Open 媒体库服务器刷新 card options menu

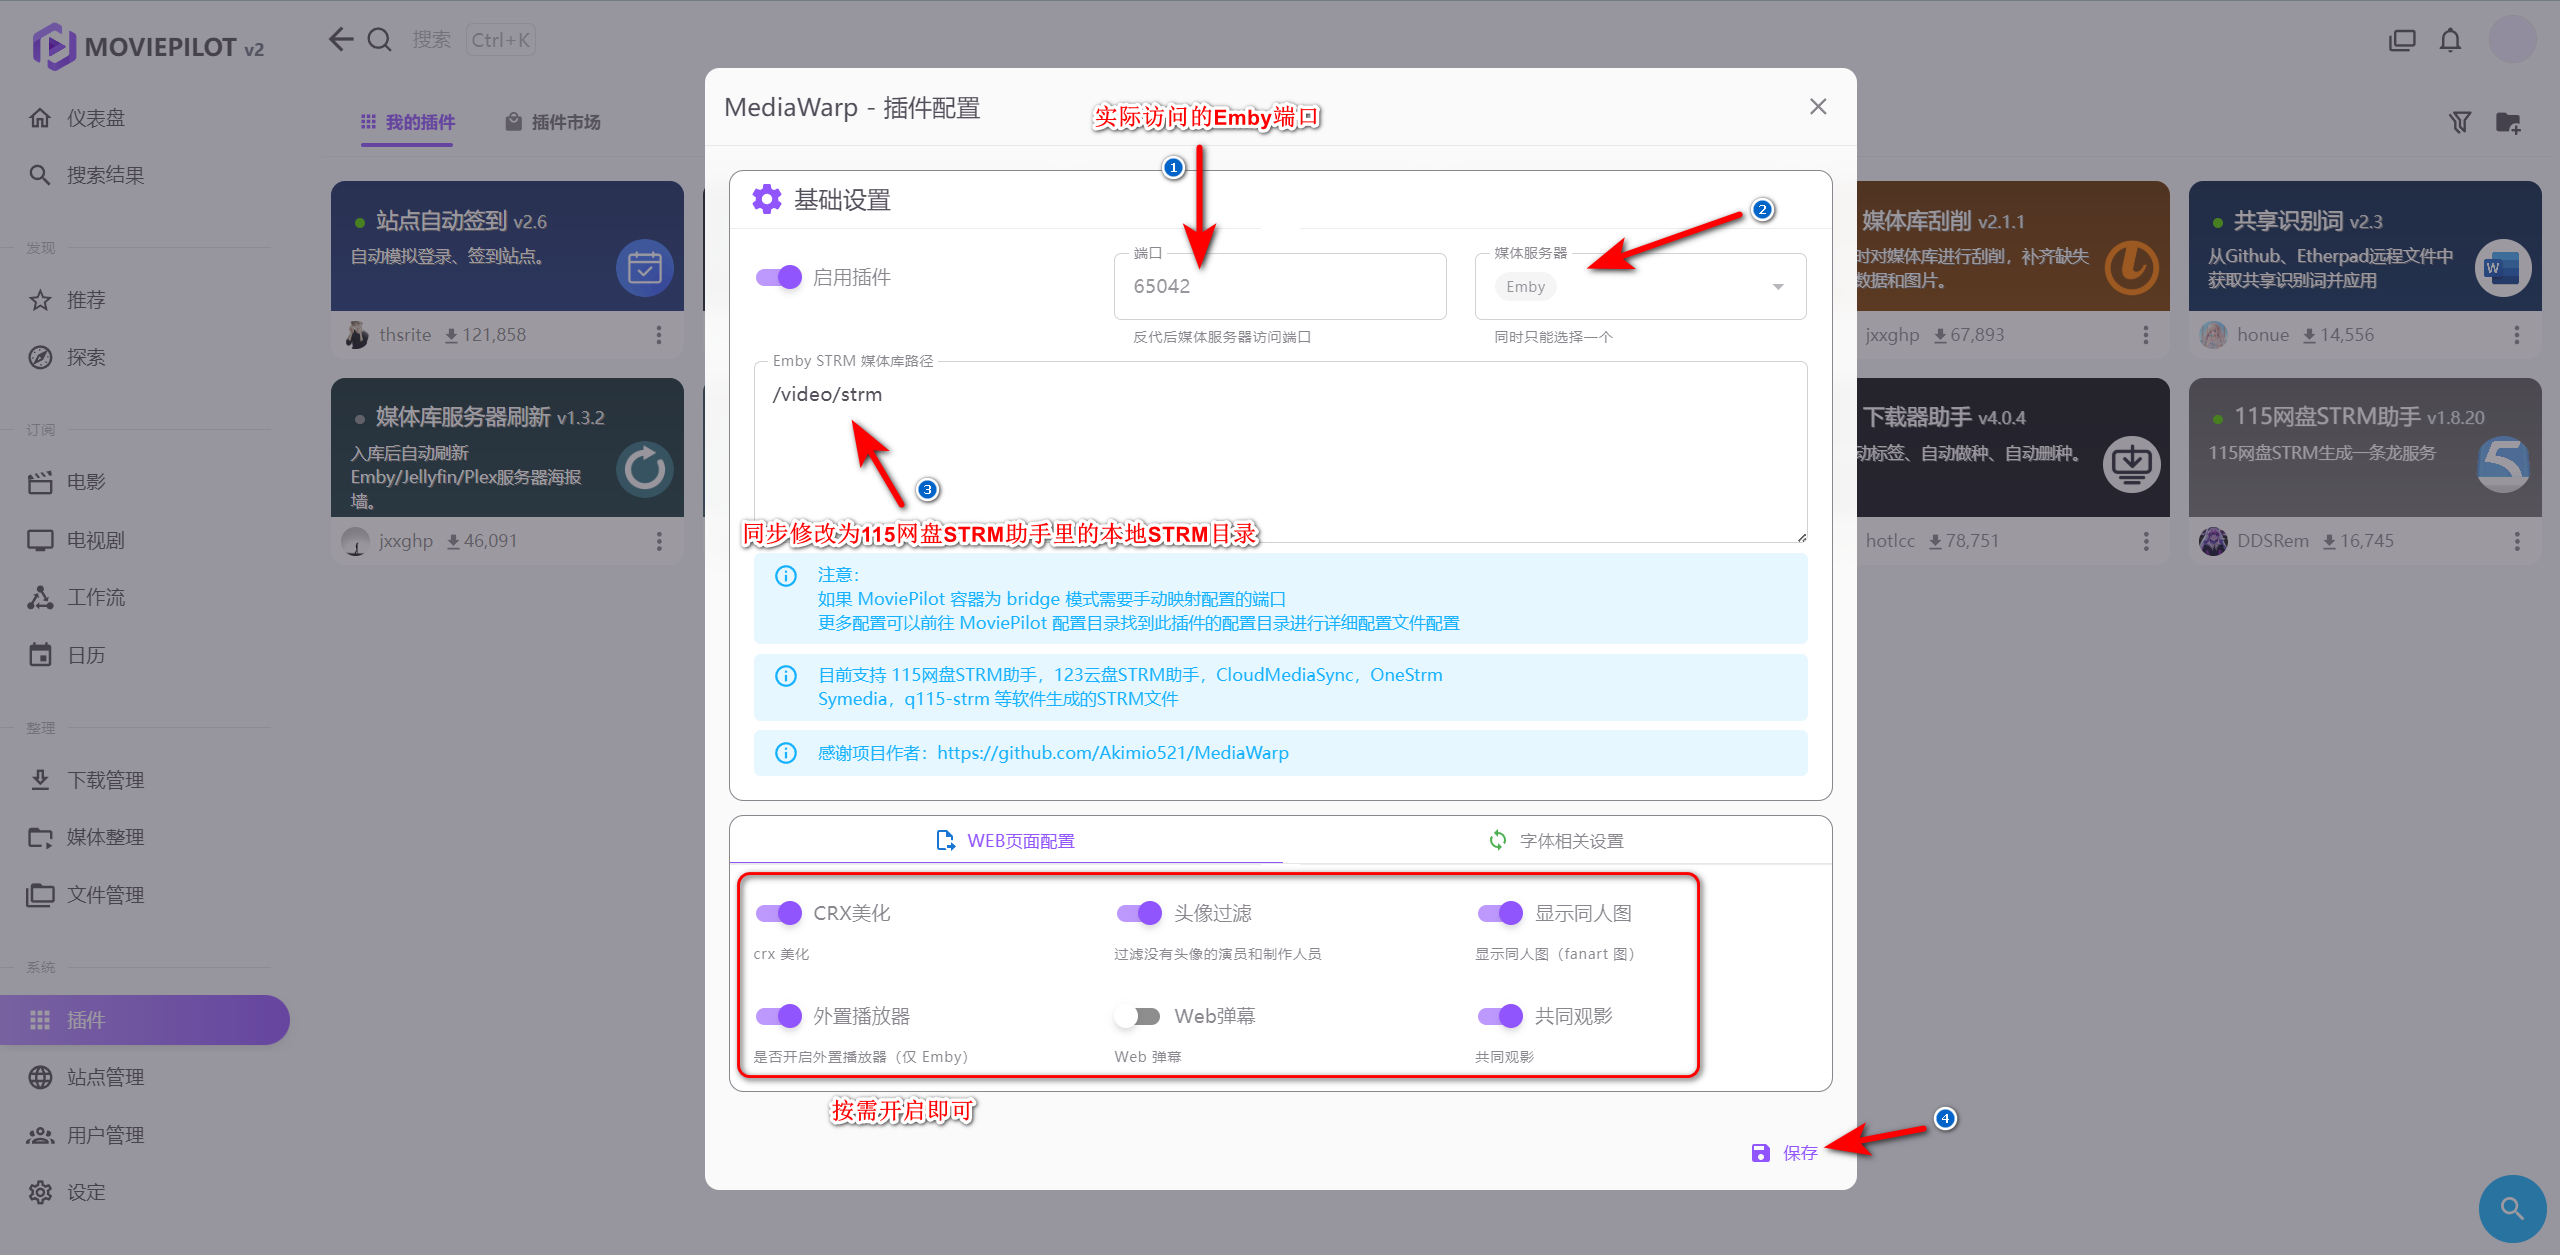coord(659,541)
